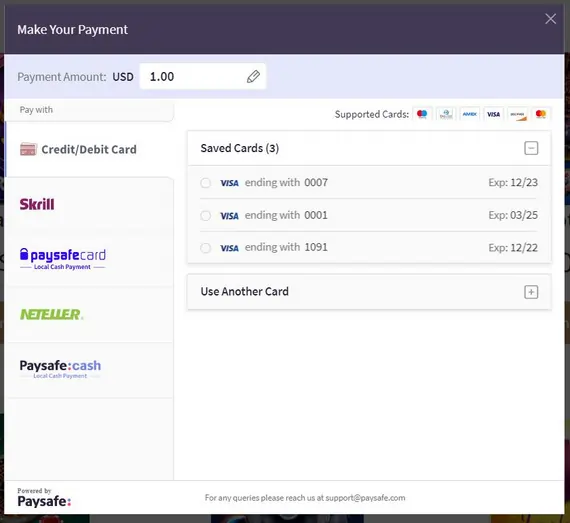Click the Mastercard supported card icon
Viewport: 570px width, 523px height.
coord(541,114)
